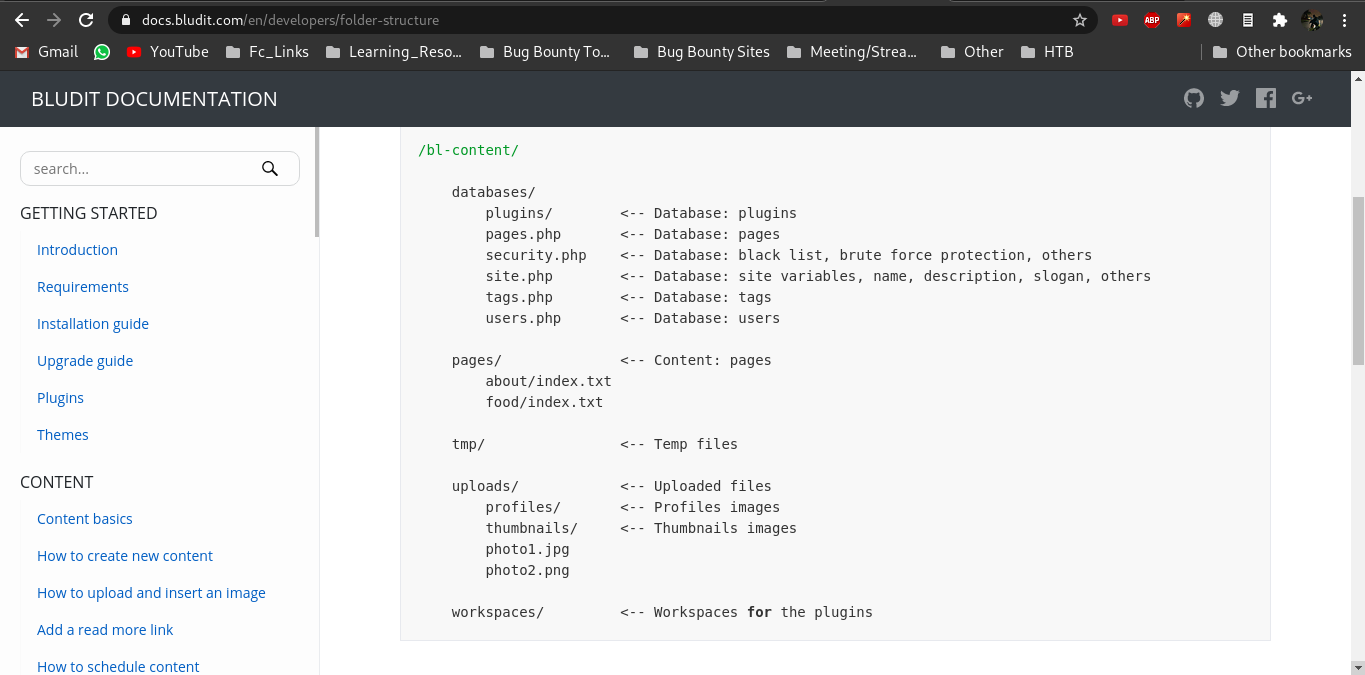The height and width of the screenshot is (675, 1365).
Task: Click the Google Plus icon
Action: (1302, 98)
